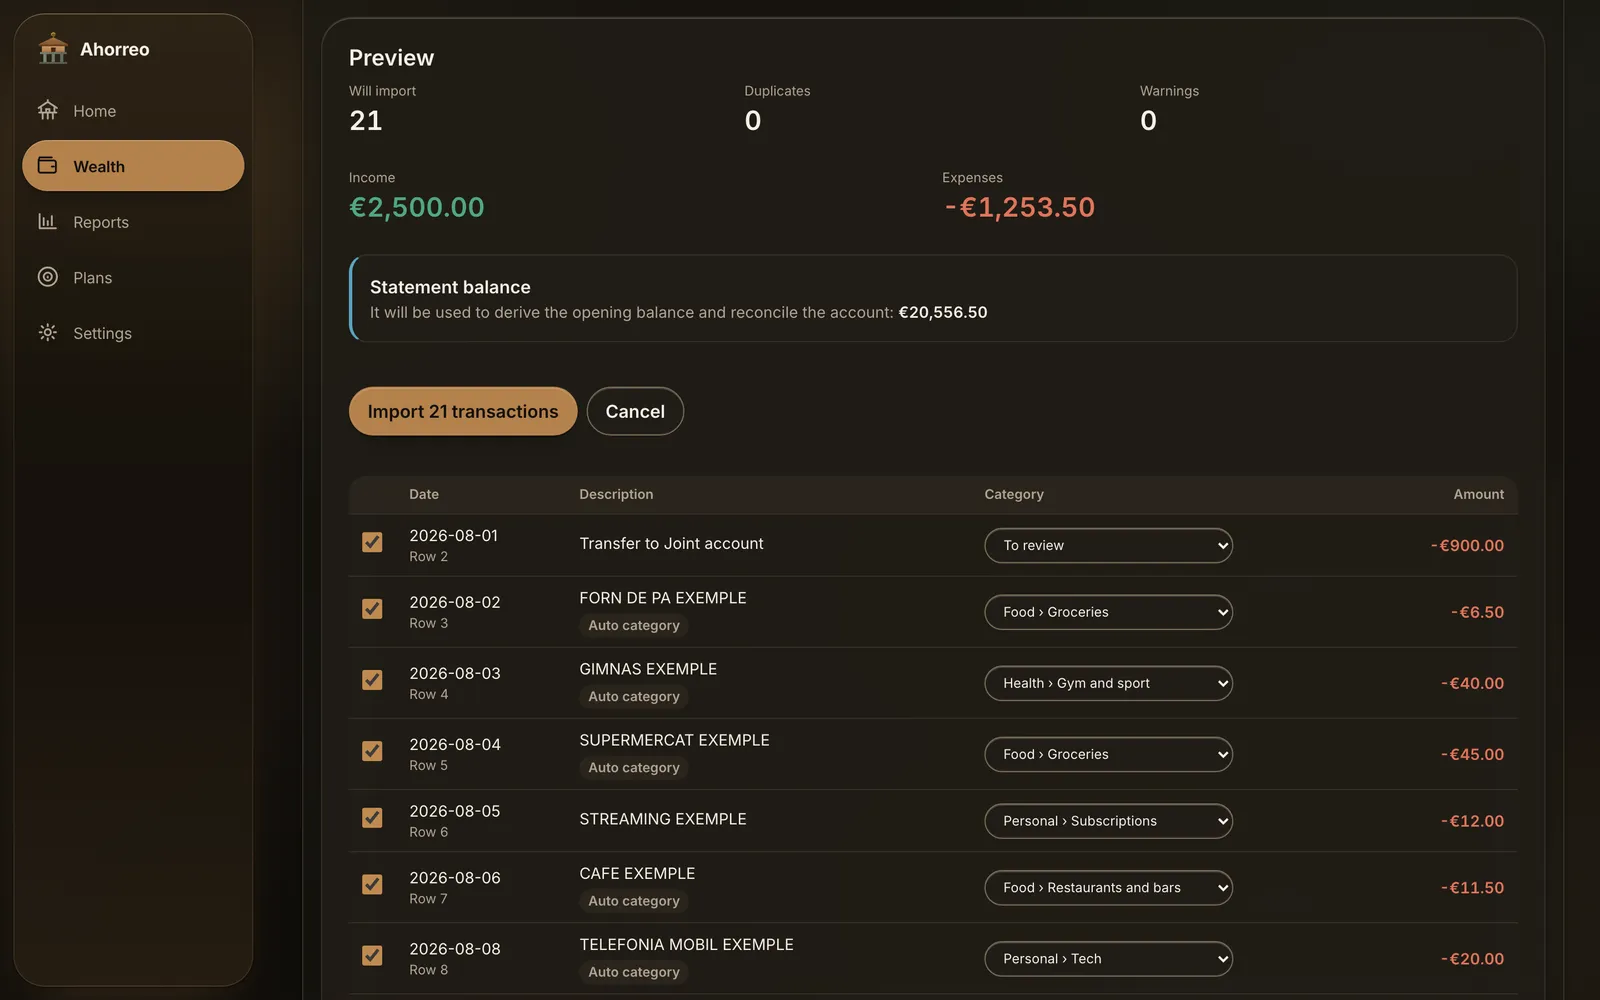Open the Home menu item
The width and height of the screenshot is (1600, 1000).
133,111
